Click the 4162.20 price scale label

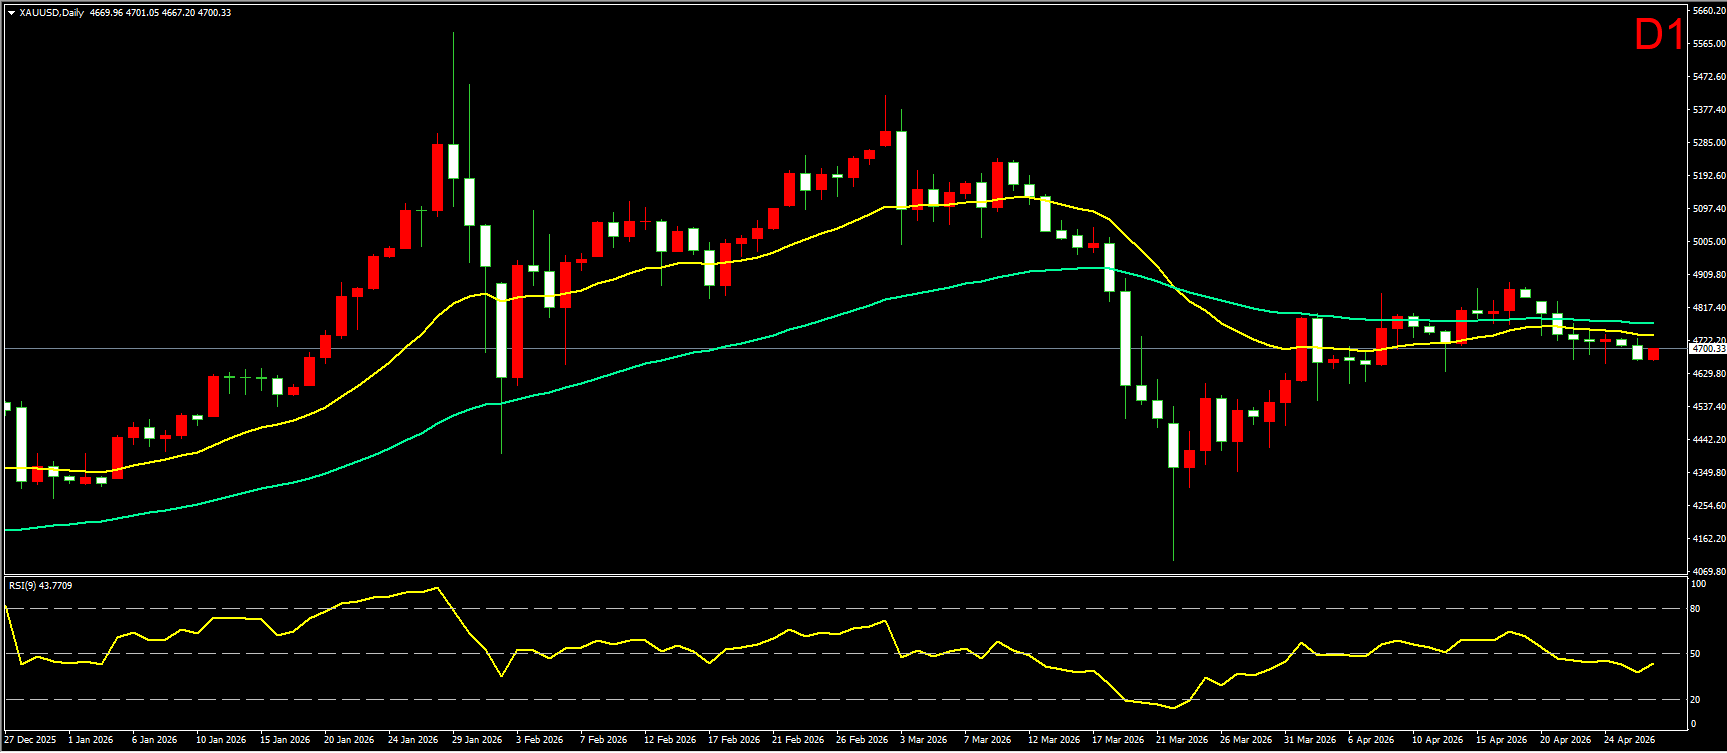click(1707, 539)
